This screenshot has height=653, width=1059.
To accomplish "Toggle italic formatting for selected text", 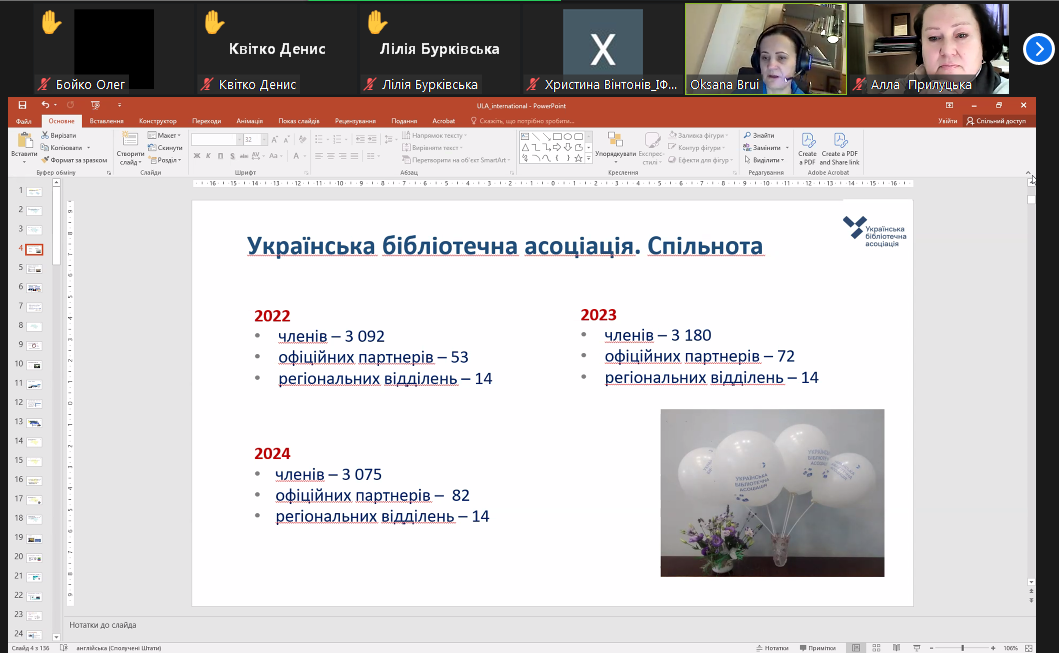I will 207,155.
